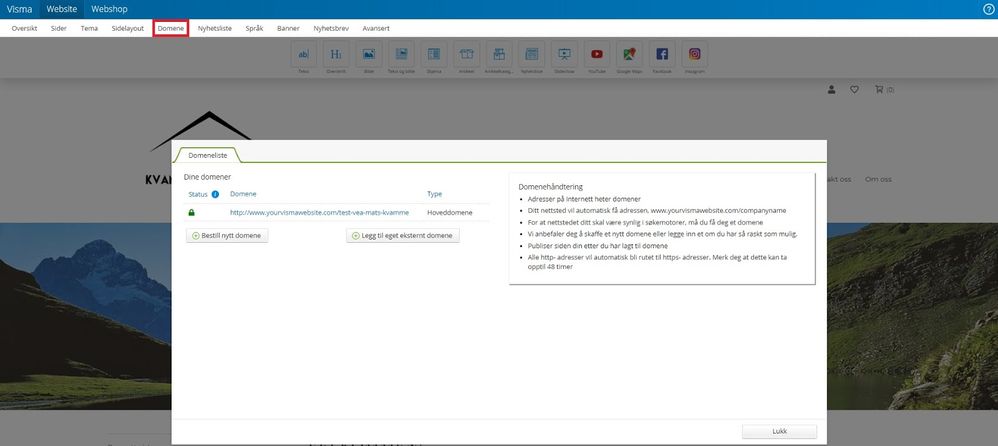The width and height of the screenshot is (998, 446).
Task: Select the Artikkelkategori widget icon
Action: [499, 54]
